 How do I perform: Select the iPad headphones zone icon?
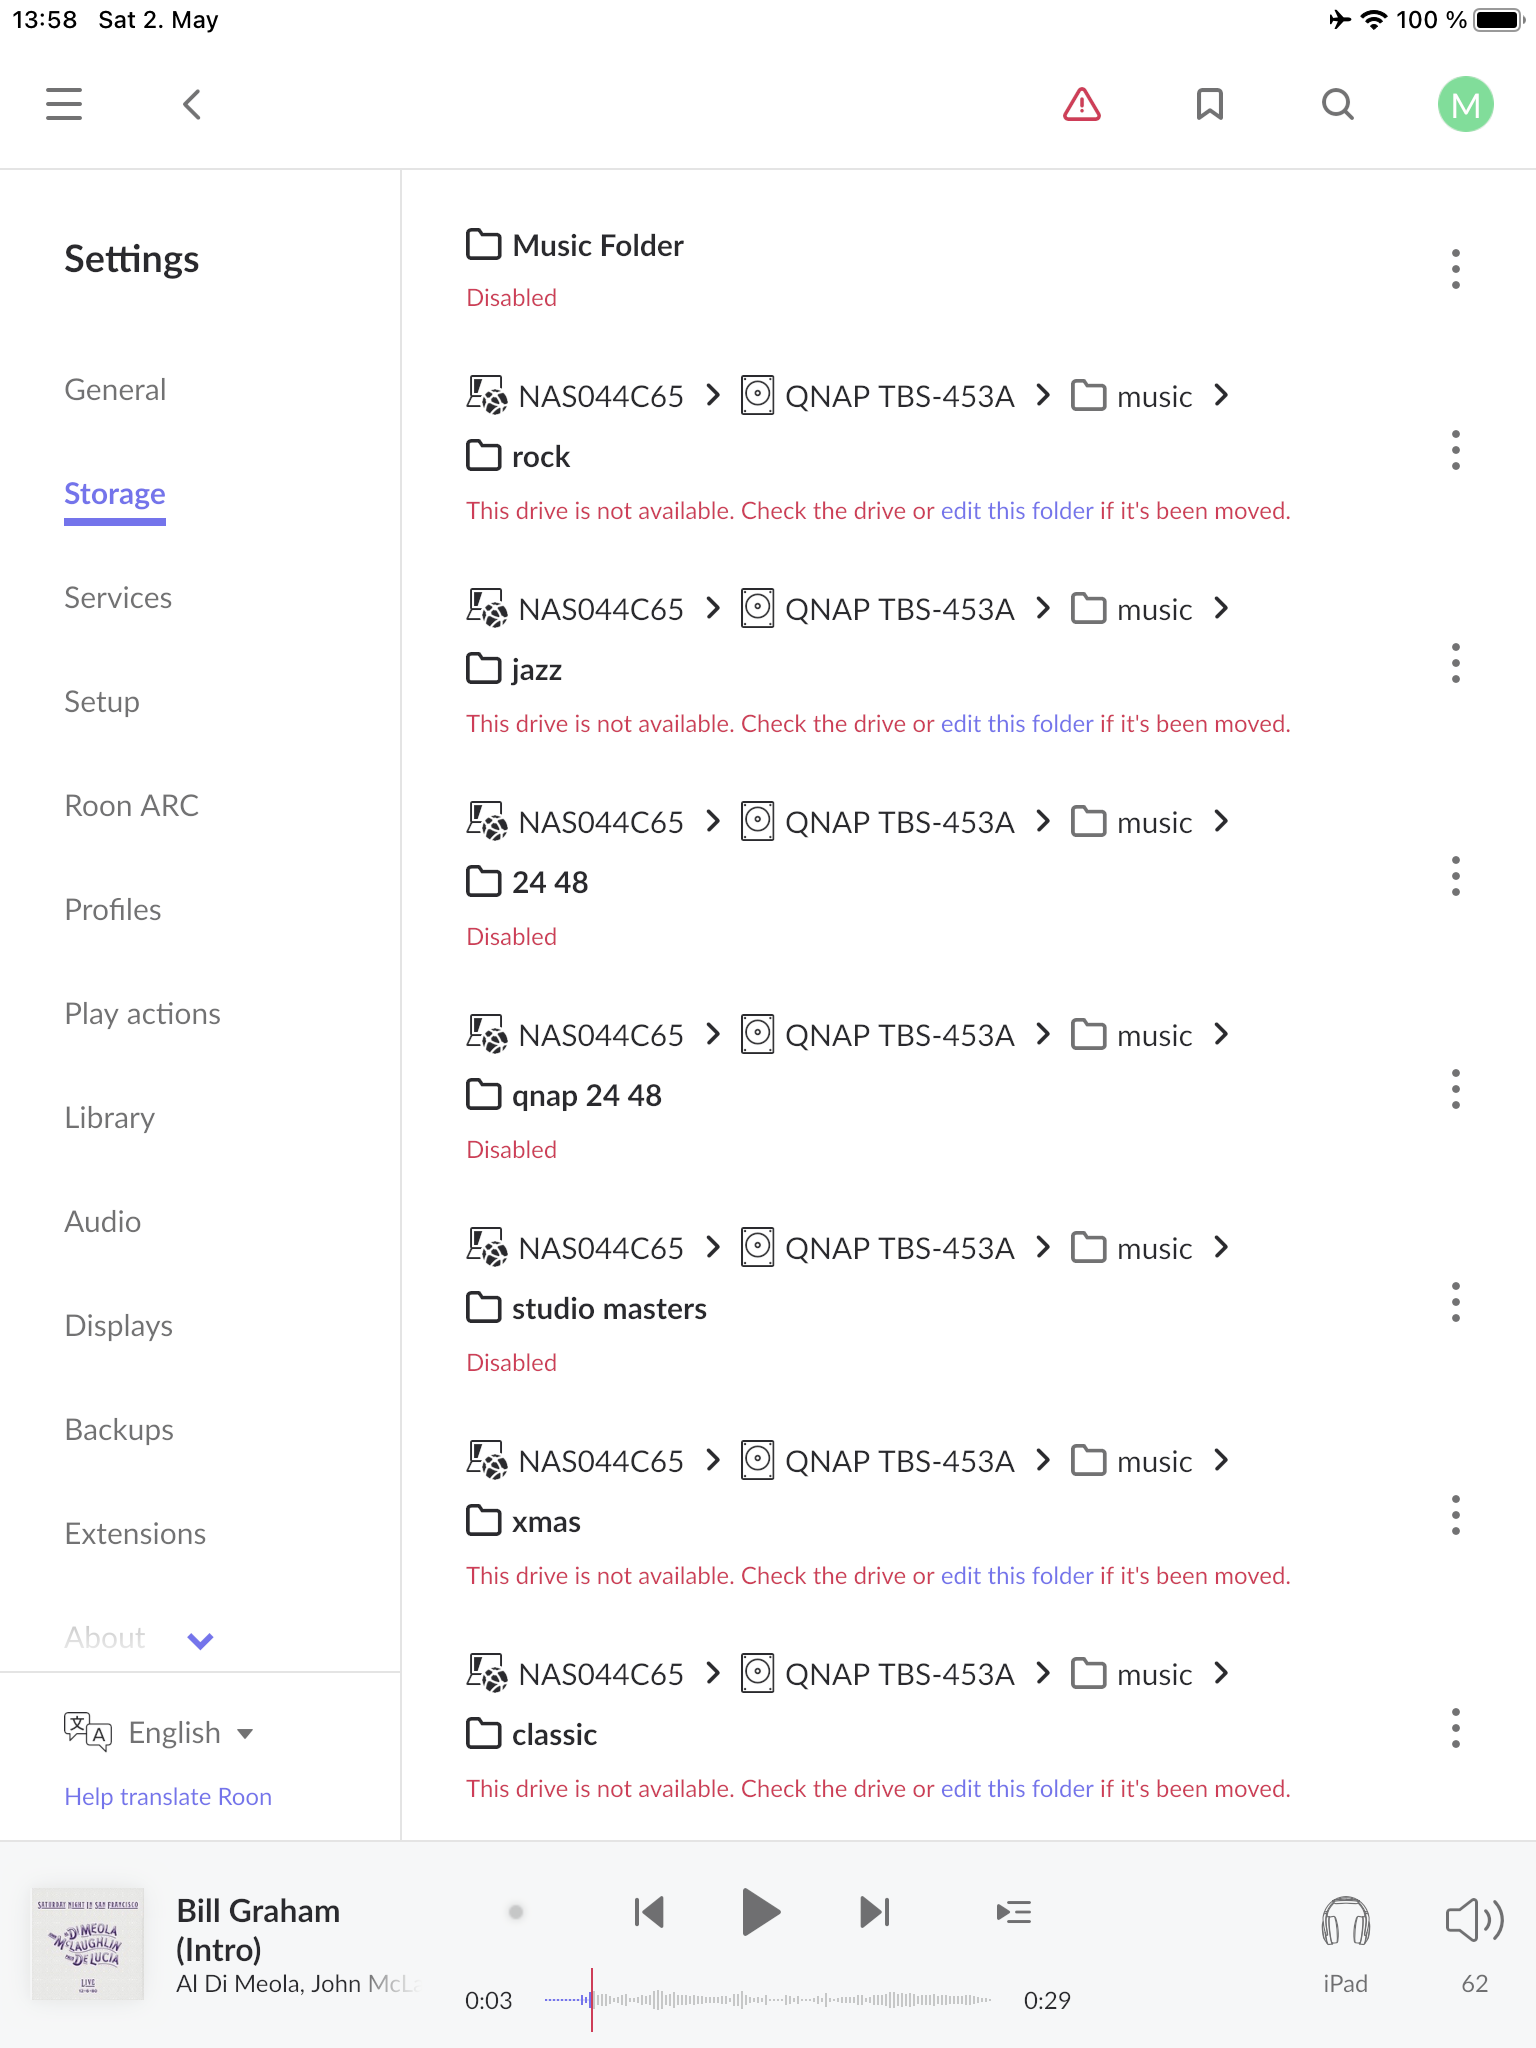pos(1345,1921)
